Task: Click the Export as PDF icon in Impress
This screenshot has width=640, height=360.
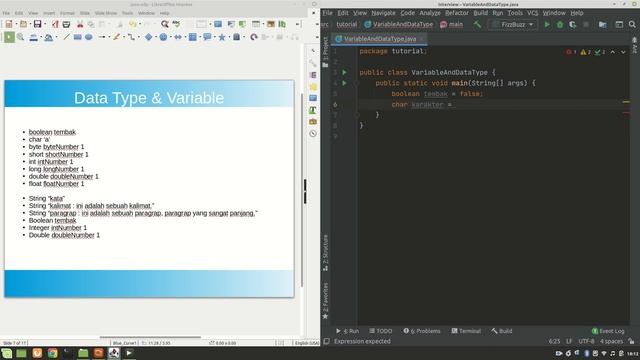Action: point(55,24)
